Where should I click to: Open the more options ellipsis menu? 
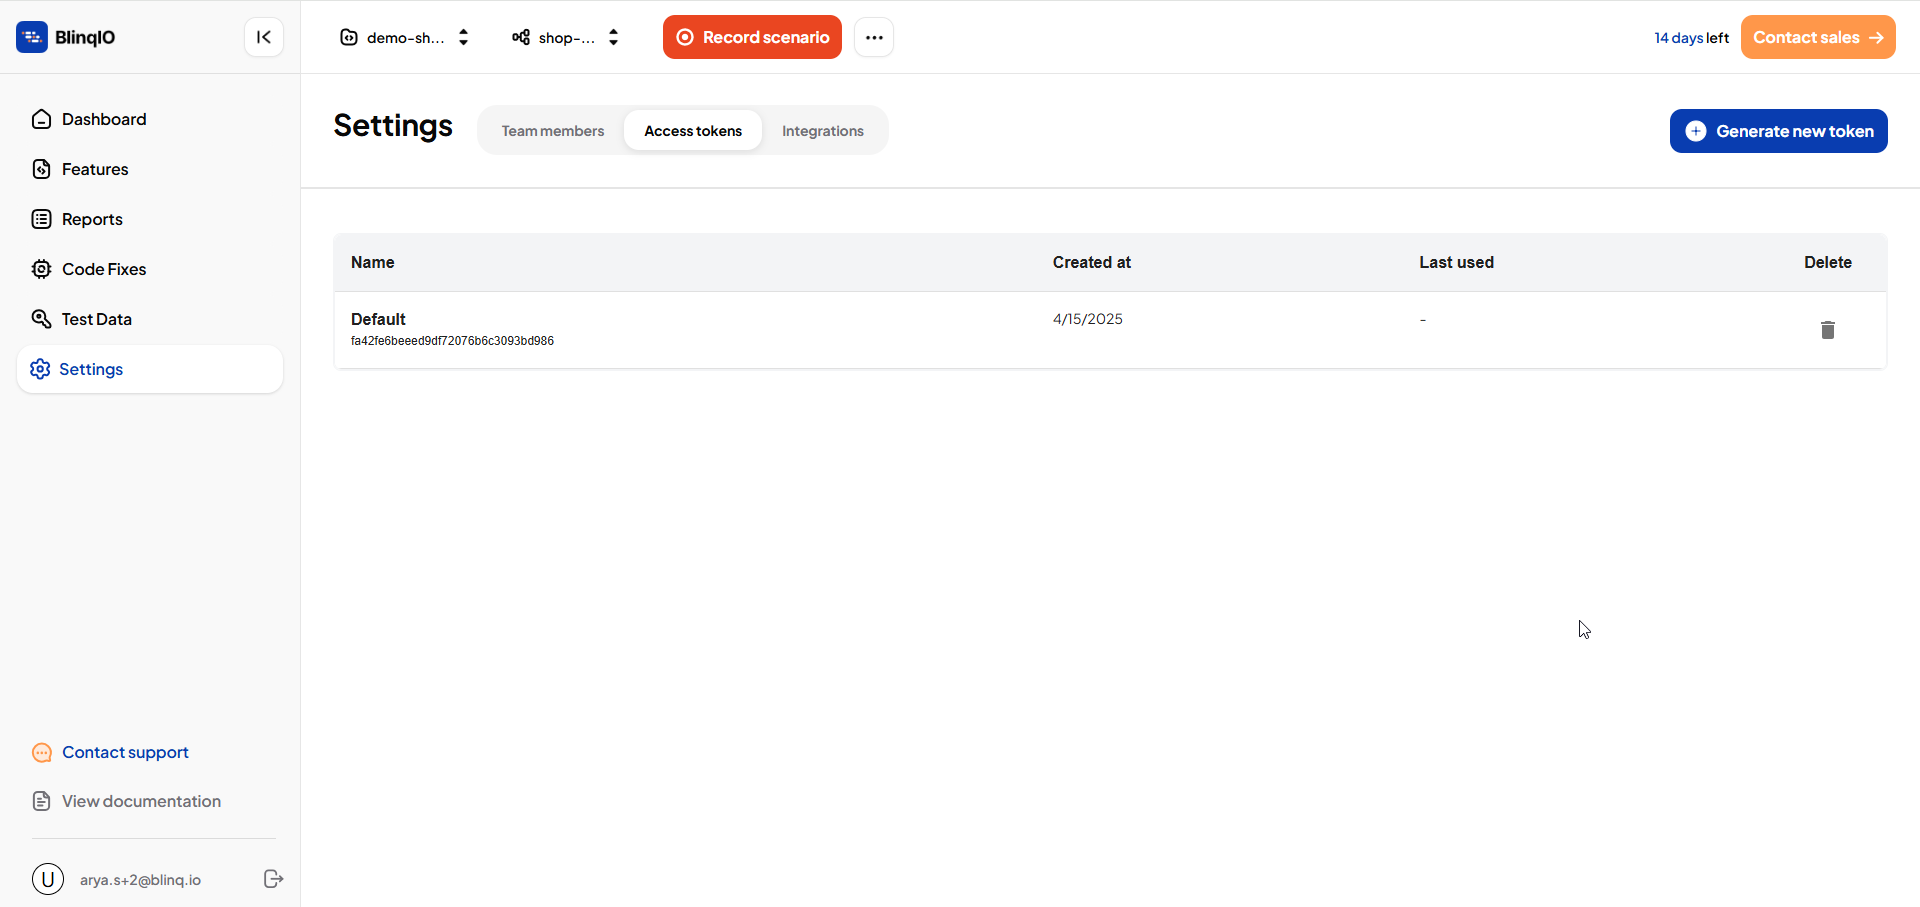(x=874, y=37)
